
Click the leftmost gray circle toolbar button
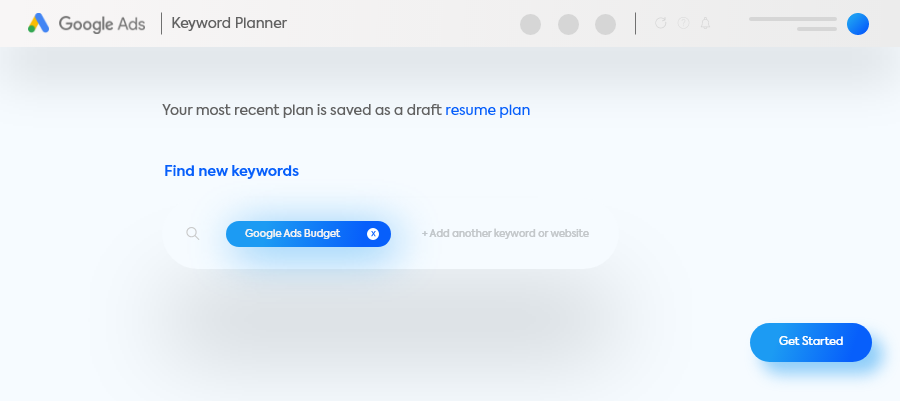(x=530, y=24)
